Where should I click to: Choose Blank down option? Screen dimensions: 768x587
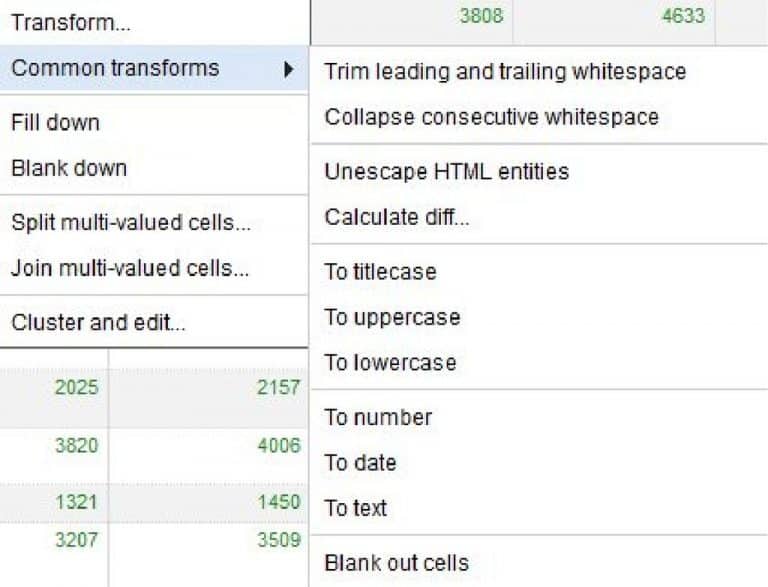coord(68,168)
